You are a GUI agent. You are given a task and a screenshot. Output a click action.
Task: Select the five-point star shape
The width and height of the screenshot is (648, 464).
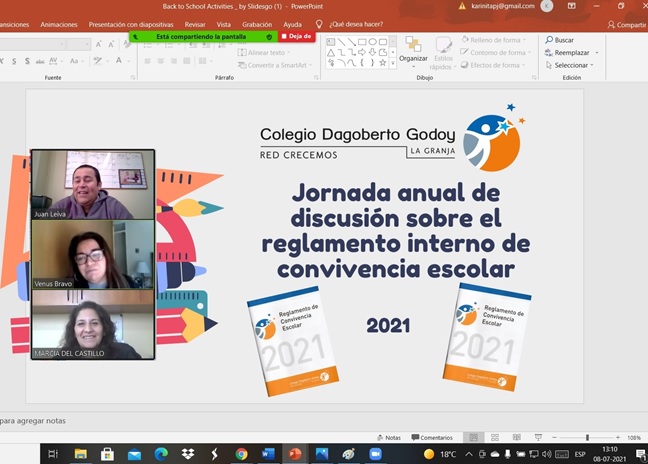click(x=383, y=63)
